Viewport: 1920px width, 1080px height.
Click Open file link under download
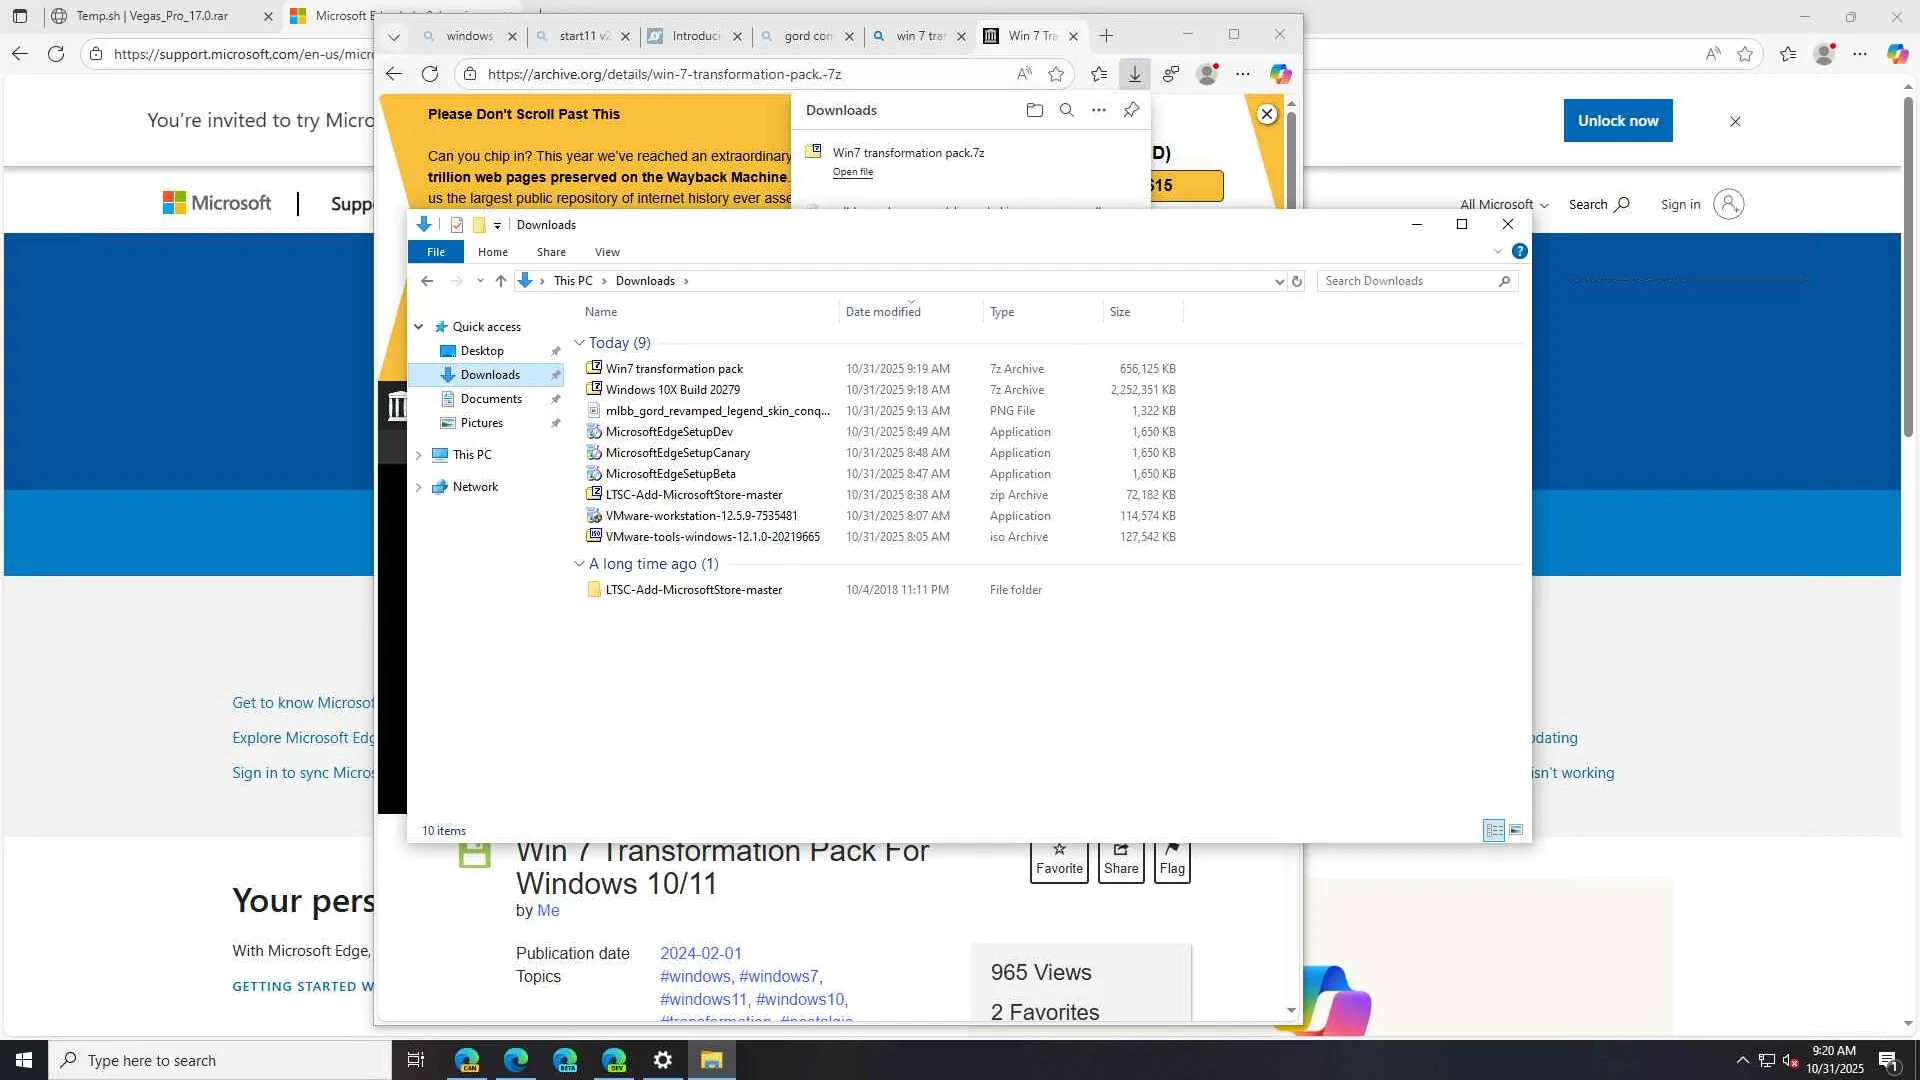pos(852,172)
